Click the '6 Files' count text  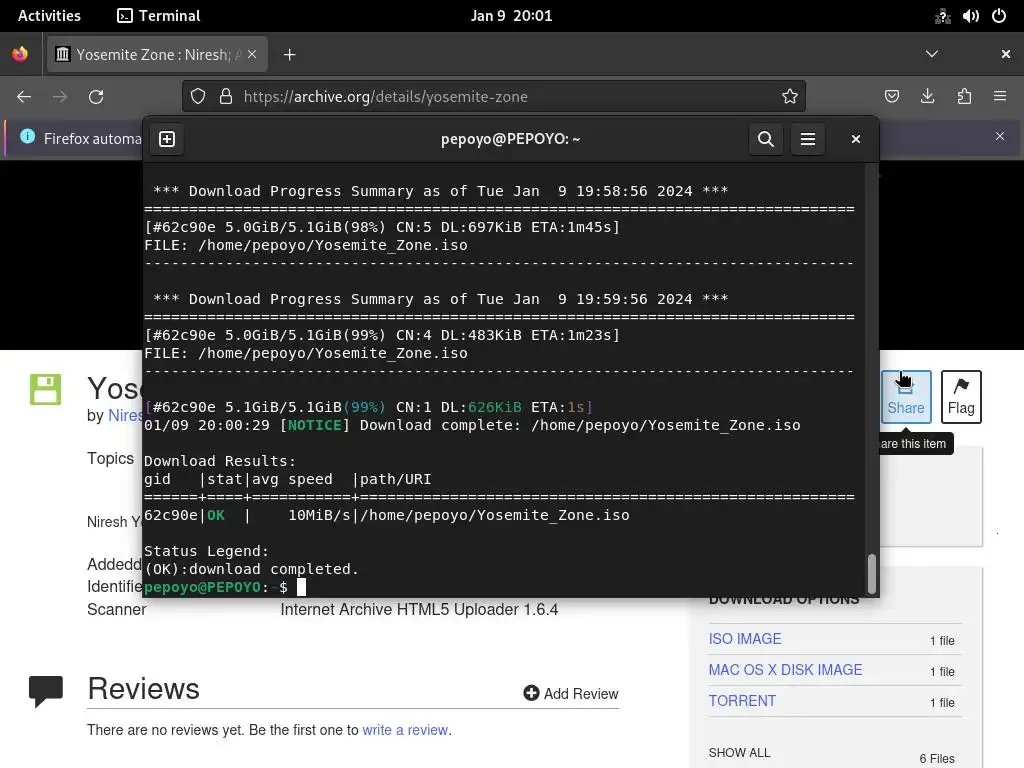click(x=937, y=758)
